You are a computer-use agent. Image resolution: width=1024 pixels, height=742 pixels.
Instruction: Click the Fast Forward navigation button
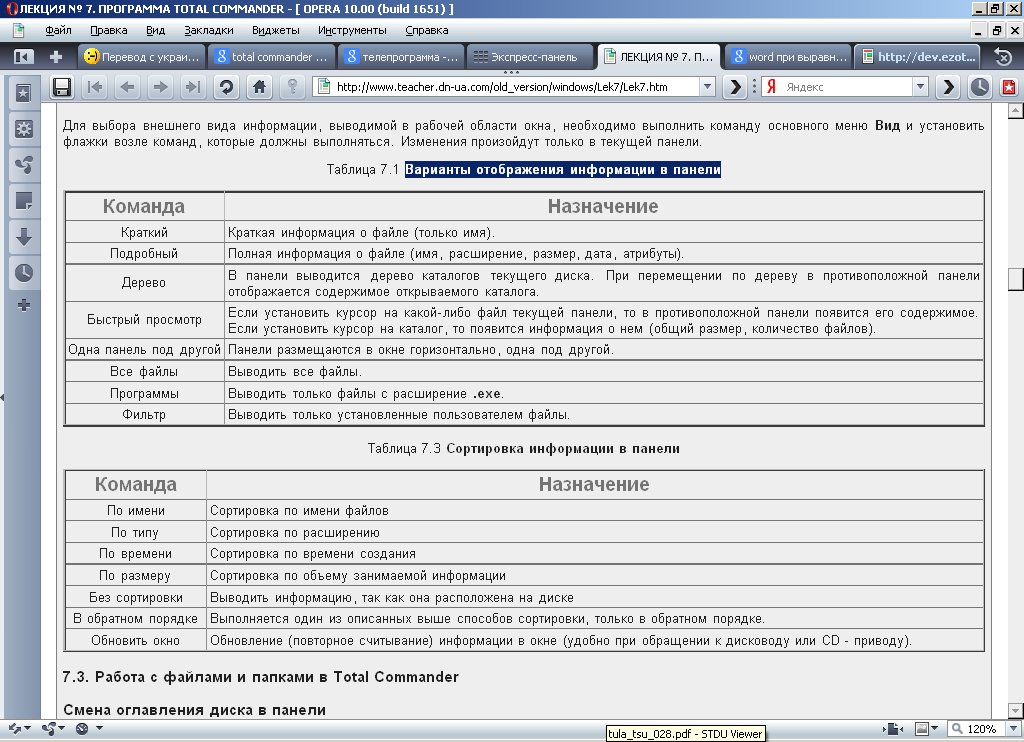(x=193, y=87)
